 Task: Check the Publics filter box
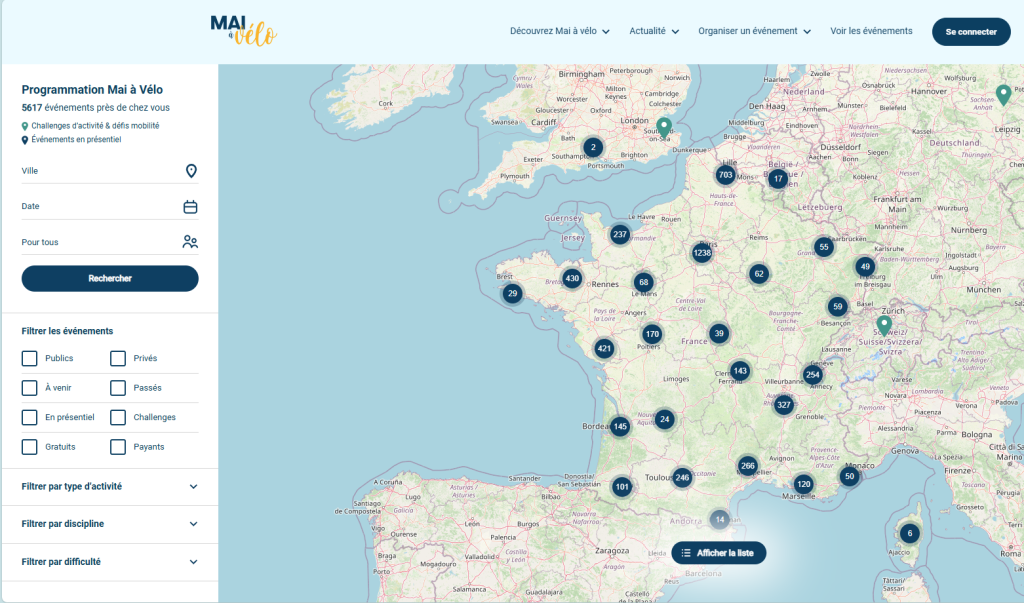tap(29, 358)
